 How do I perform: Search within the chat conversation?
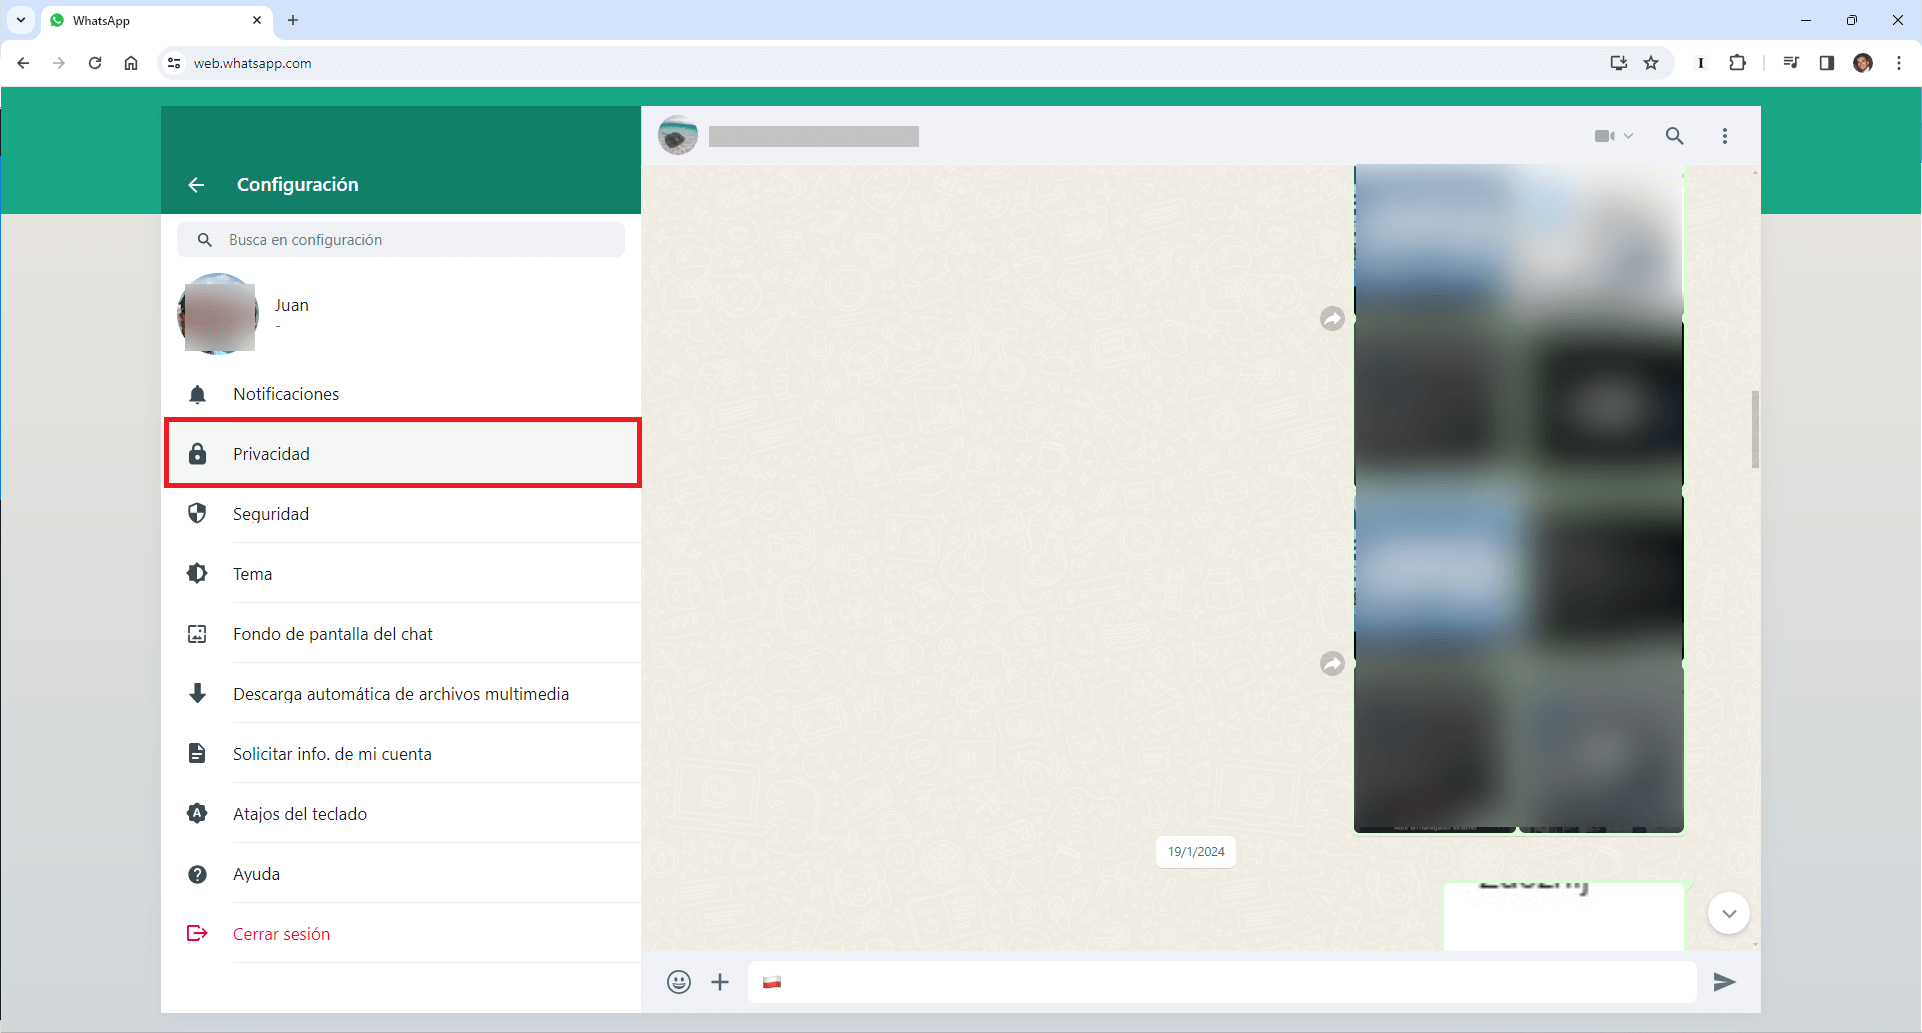point(1675,136)
